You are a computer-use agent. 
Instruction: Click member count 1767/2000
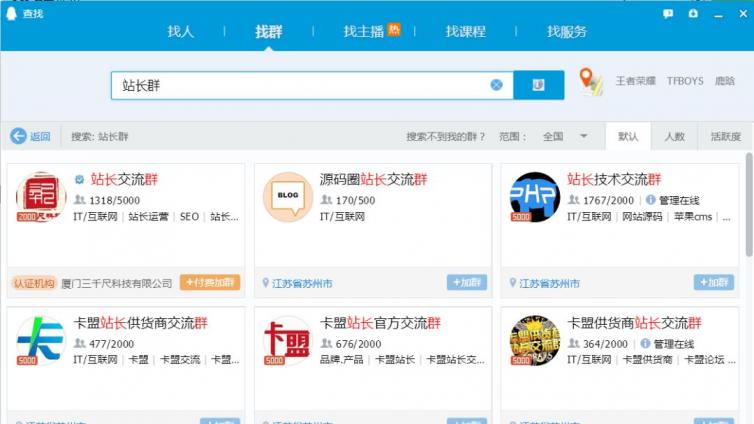(608, 200)
